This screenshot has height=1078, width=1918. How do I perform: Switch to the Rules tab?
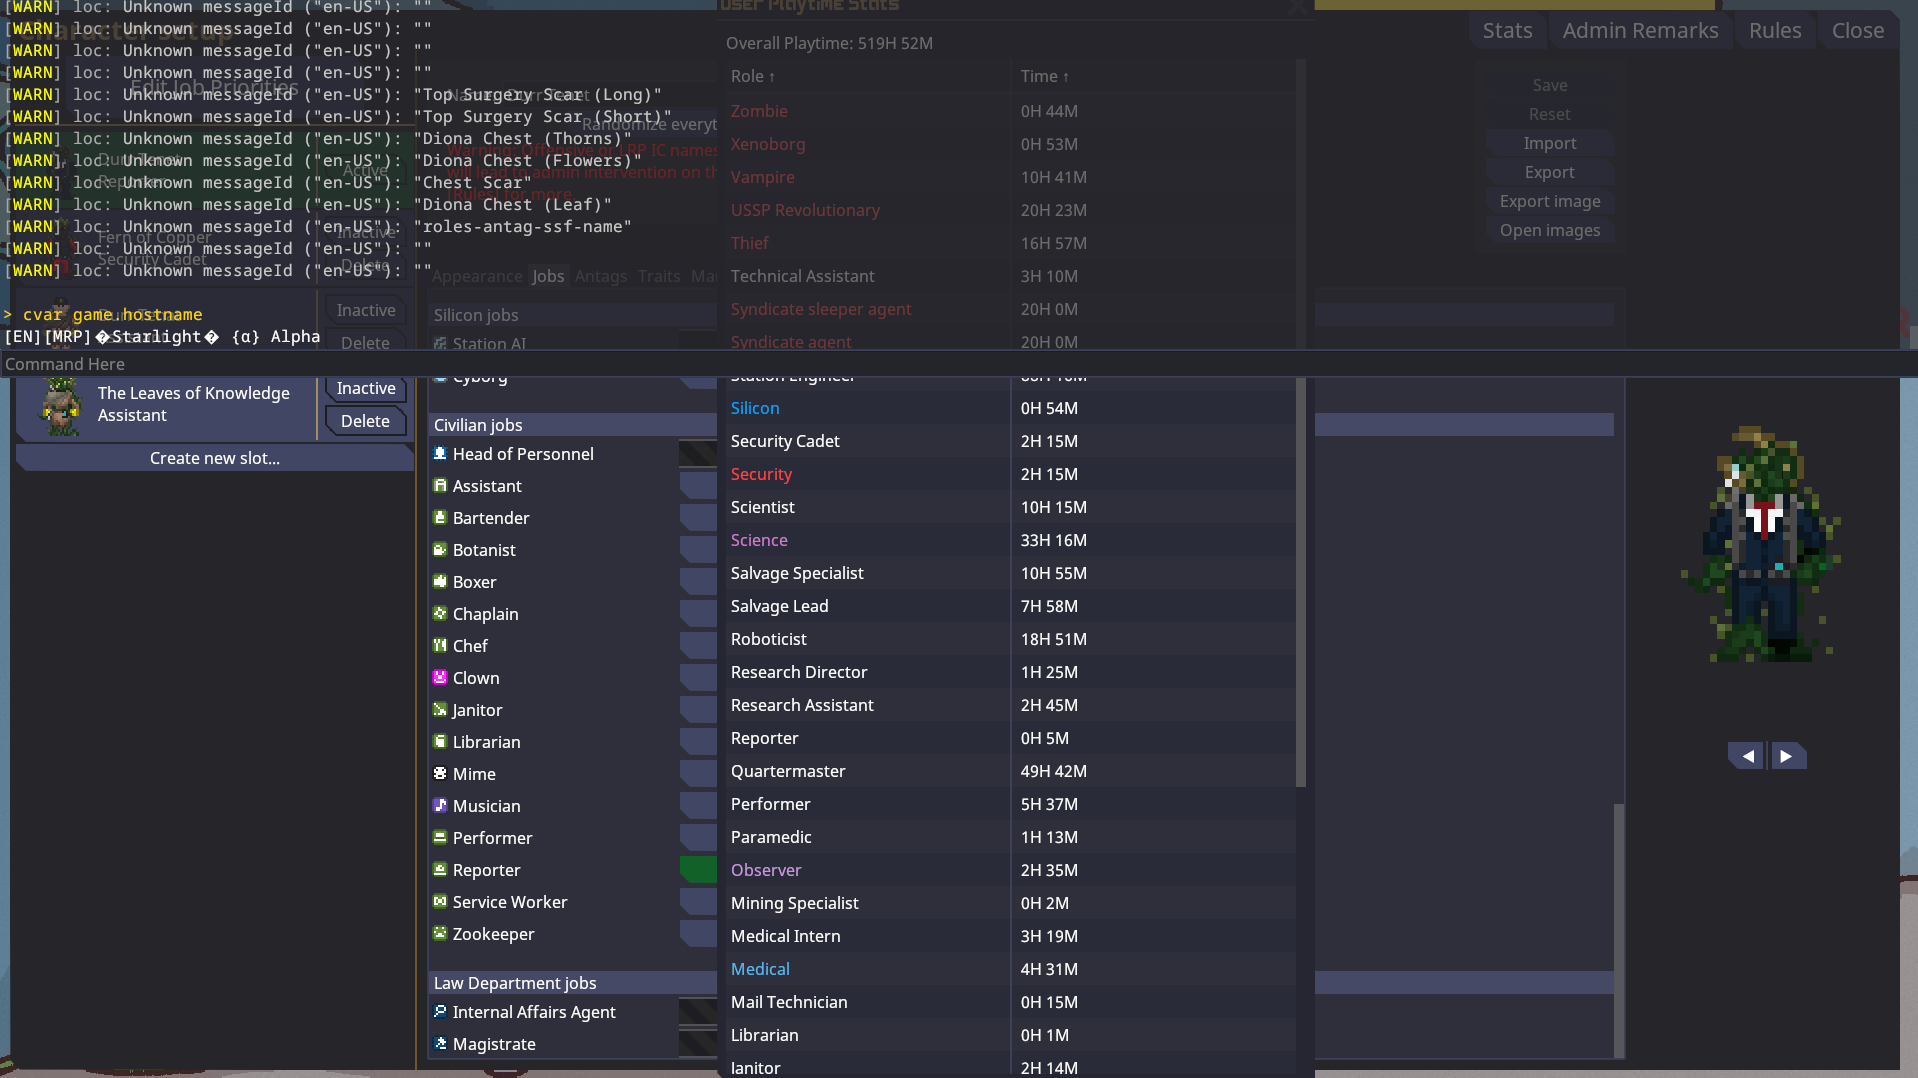(1774, 31)
